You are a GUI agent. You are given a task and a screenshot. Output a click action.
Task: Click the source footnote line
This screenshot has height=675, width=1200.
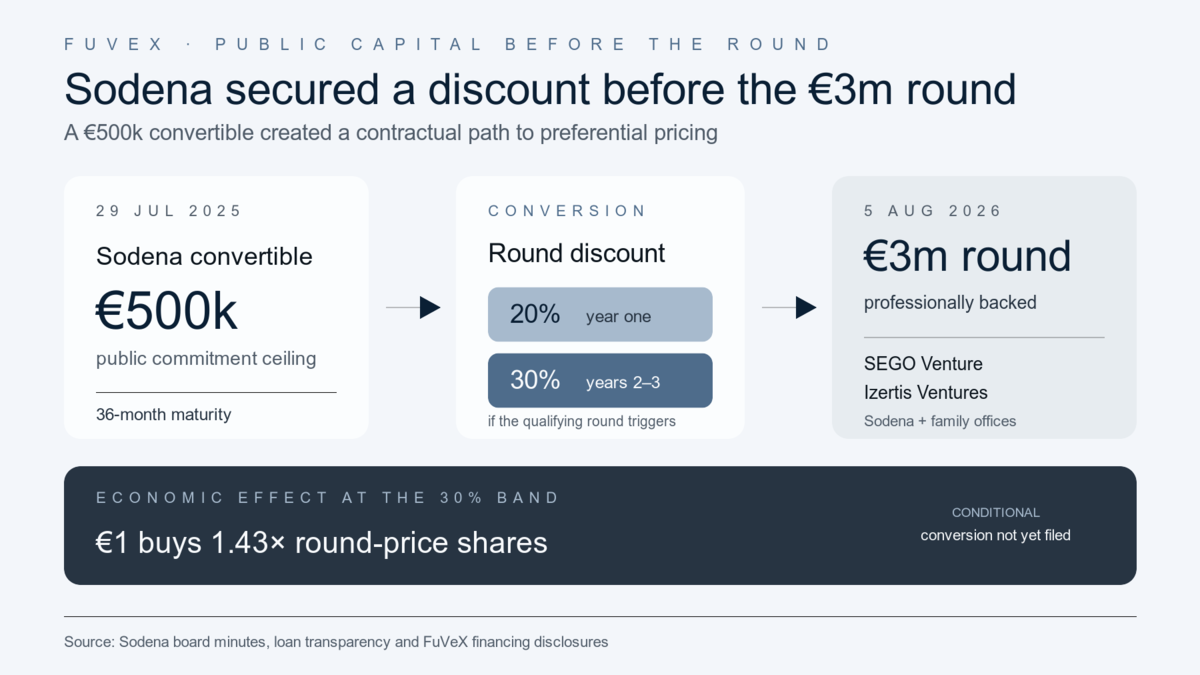point(336,642)
